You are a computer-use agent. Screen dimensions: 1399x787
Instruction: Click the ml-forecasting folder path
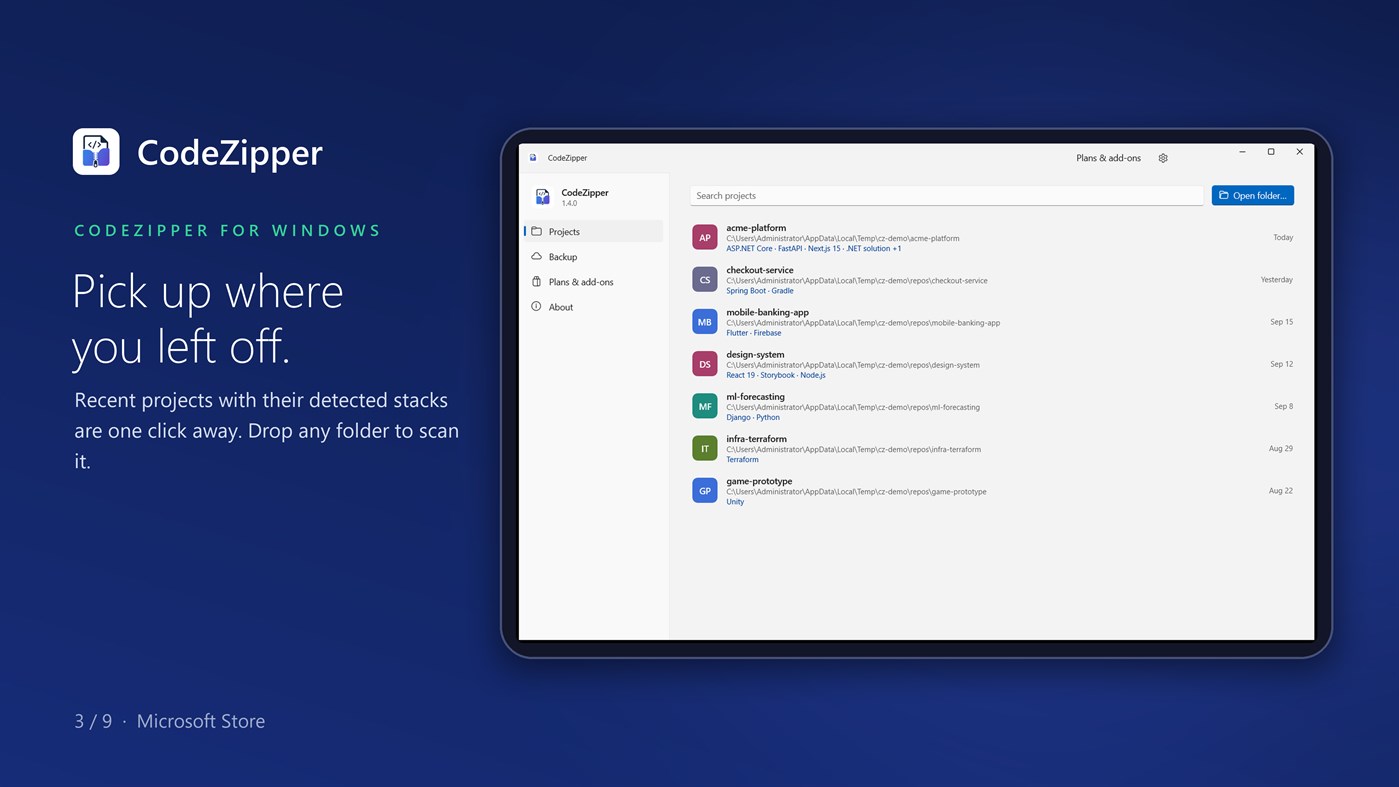(853, 407)
